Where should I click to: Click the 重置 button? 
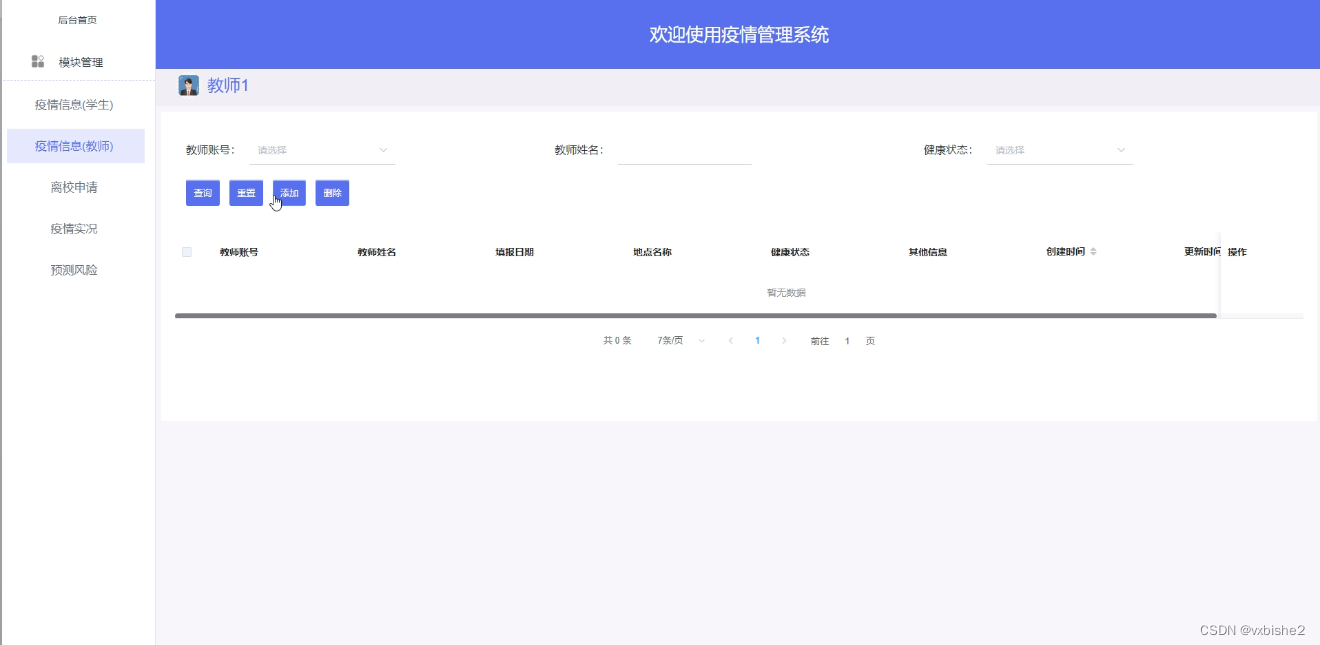click(x=246, y=193)
